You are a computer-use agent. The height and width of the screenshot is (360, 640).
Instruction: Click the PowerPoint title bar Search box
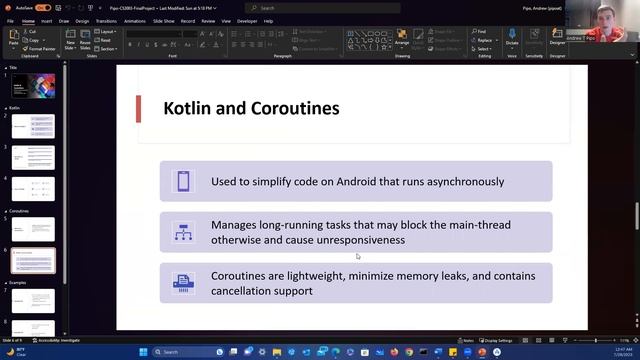tap(322, 8)
